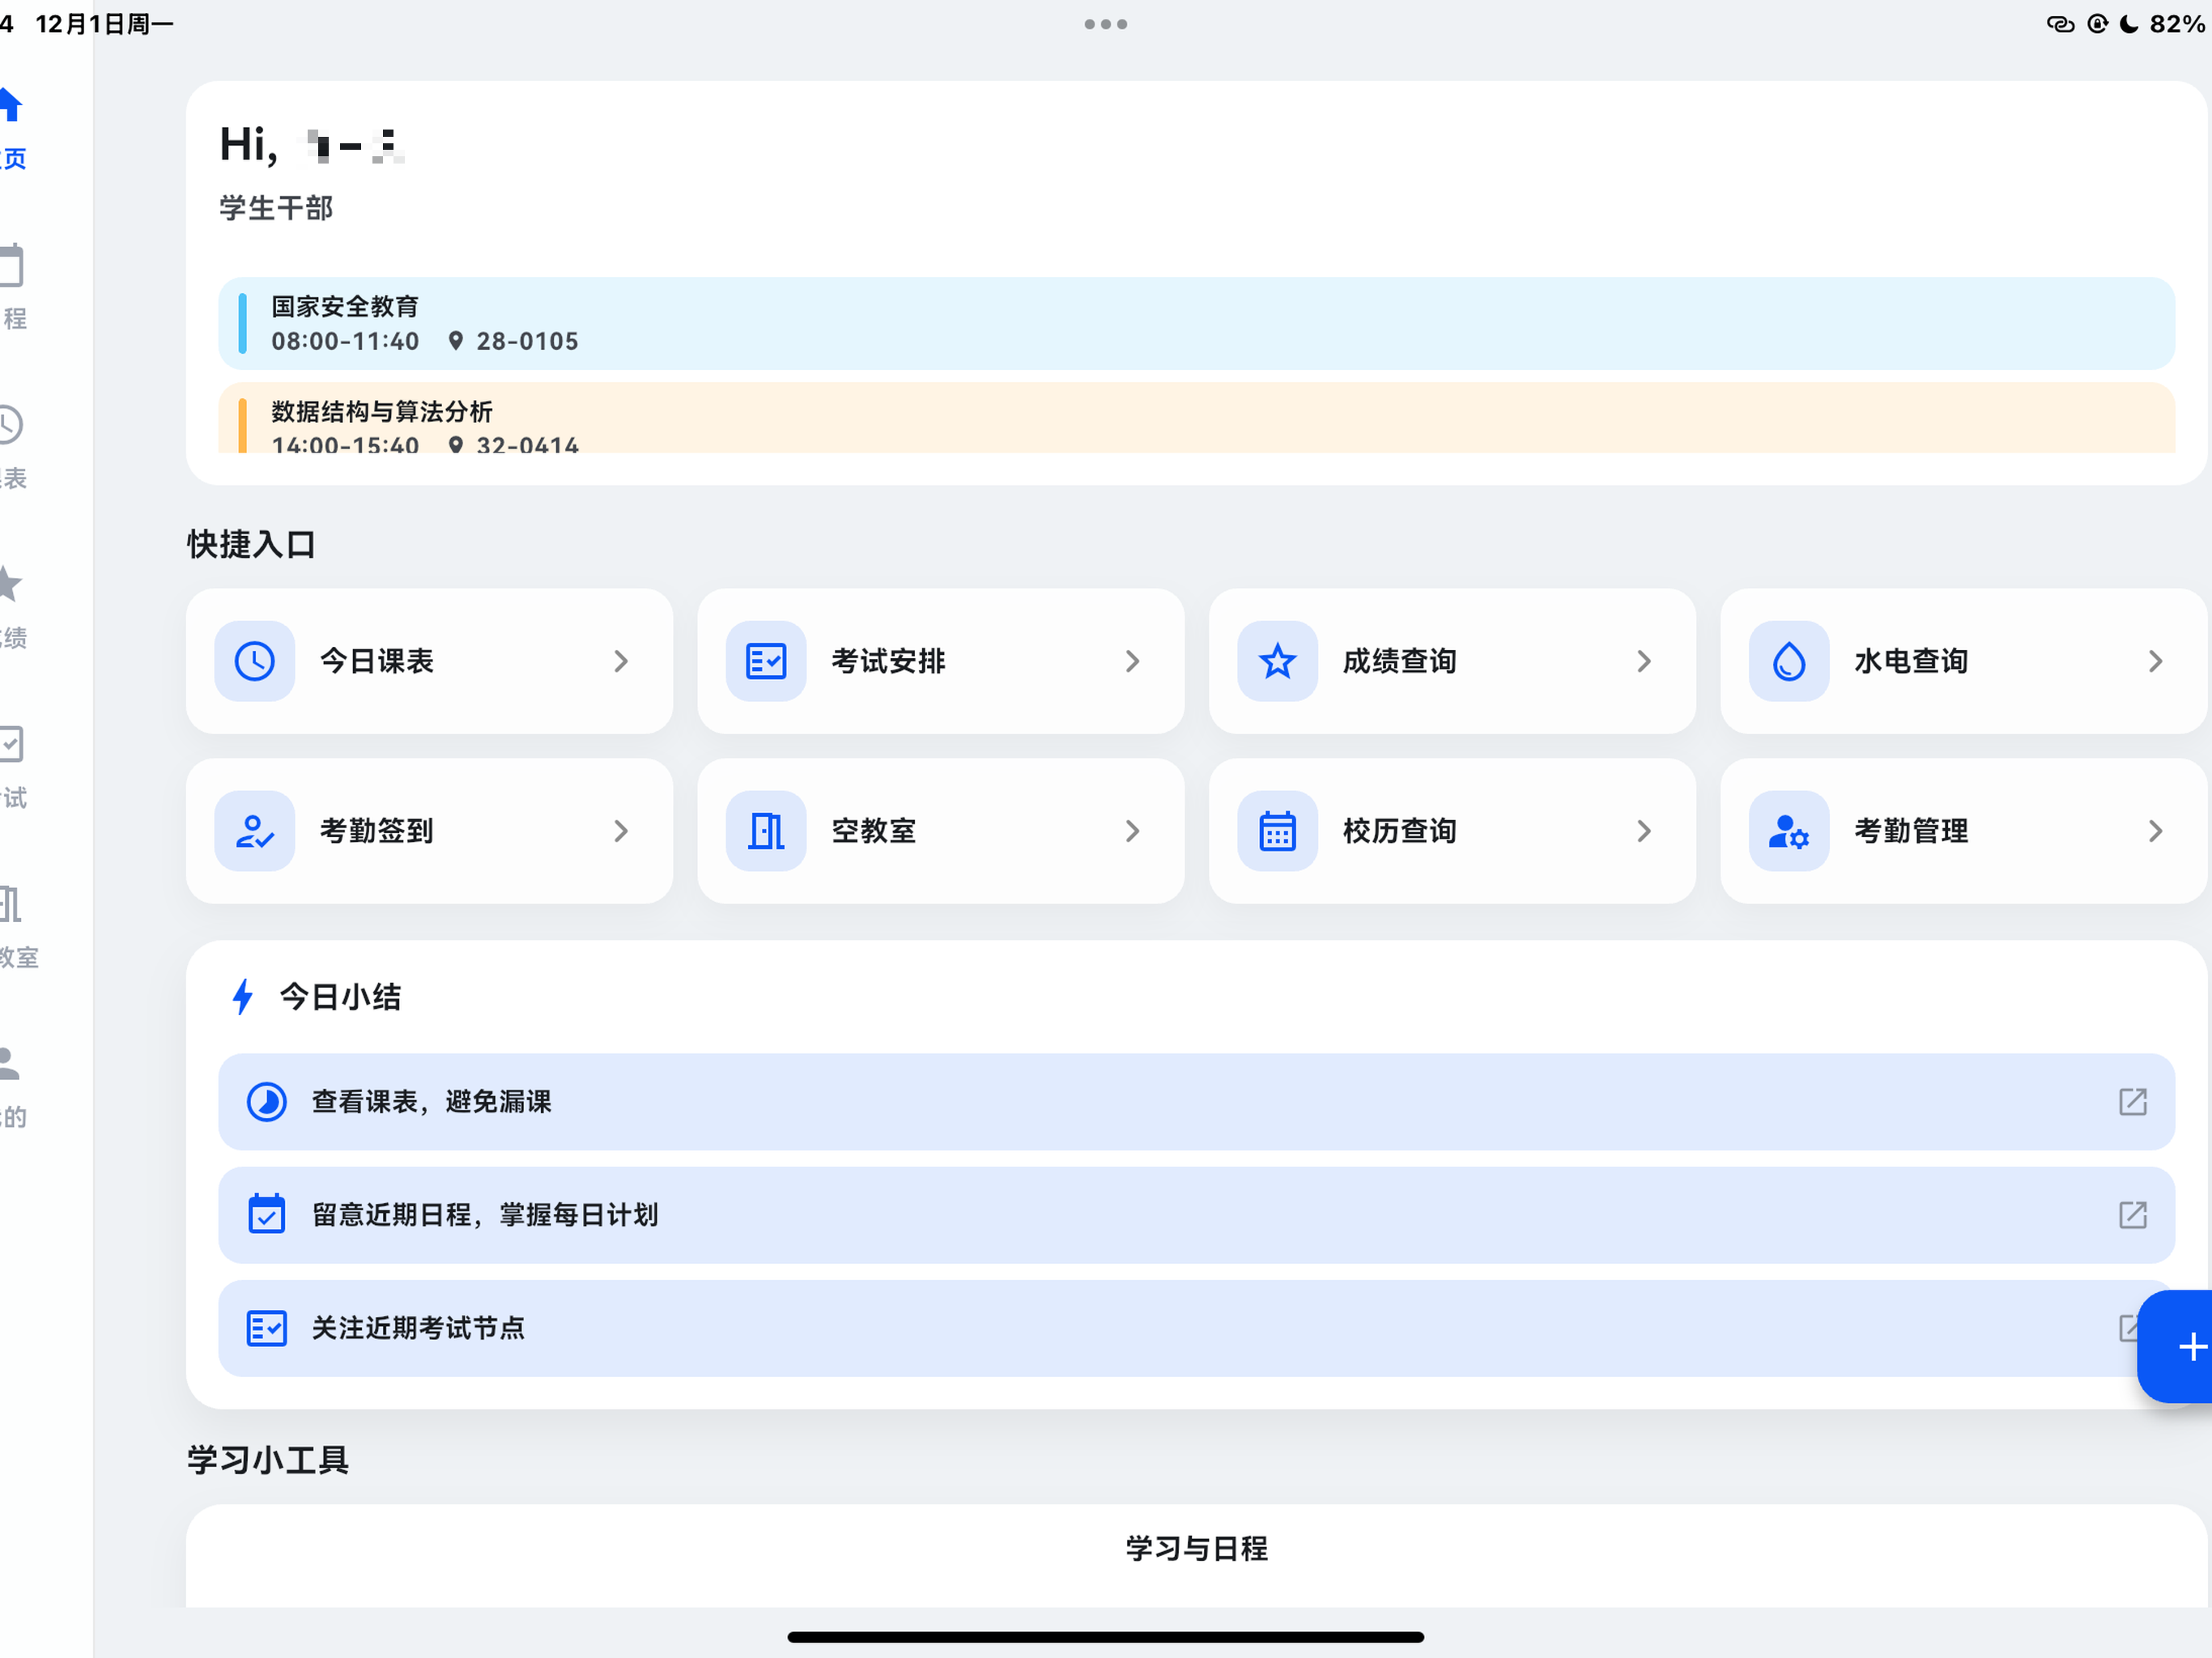The image size is (2212, 1658).
Task: Click the 关注近期考试节点 text
Action: point(418,1328)
